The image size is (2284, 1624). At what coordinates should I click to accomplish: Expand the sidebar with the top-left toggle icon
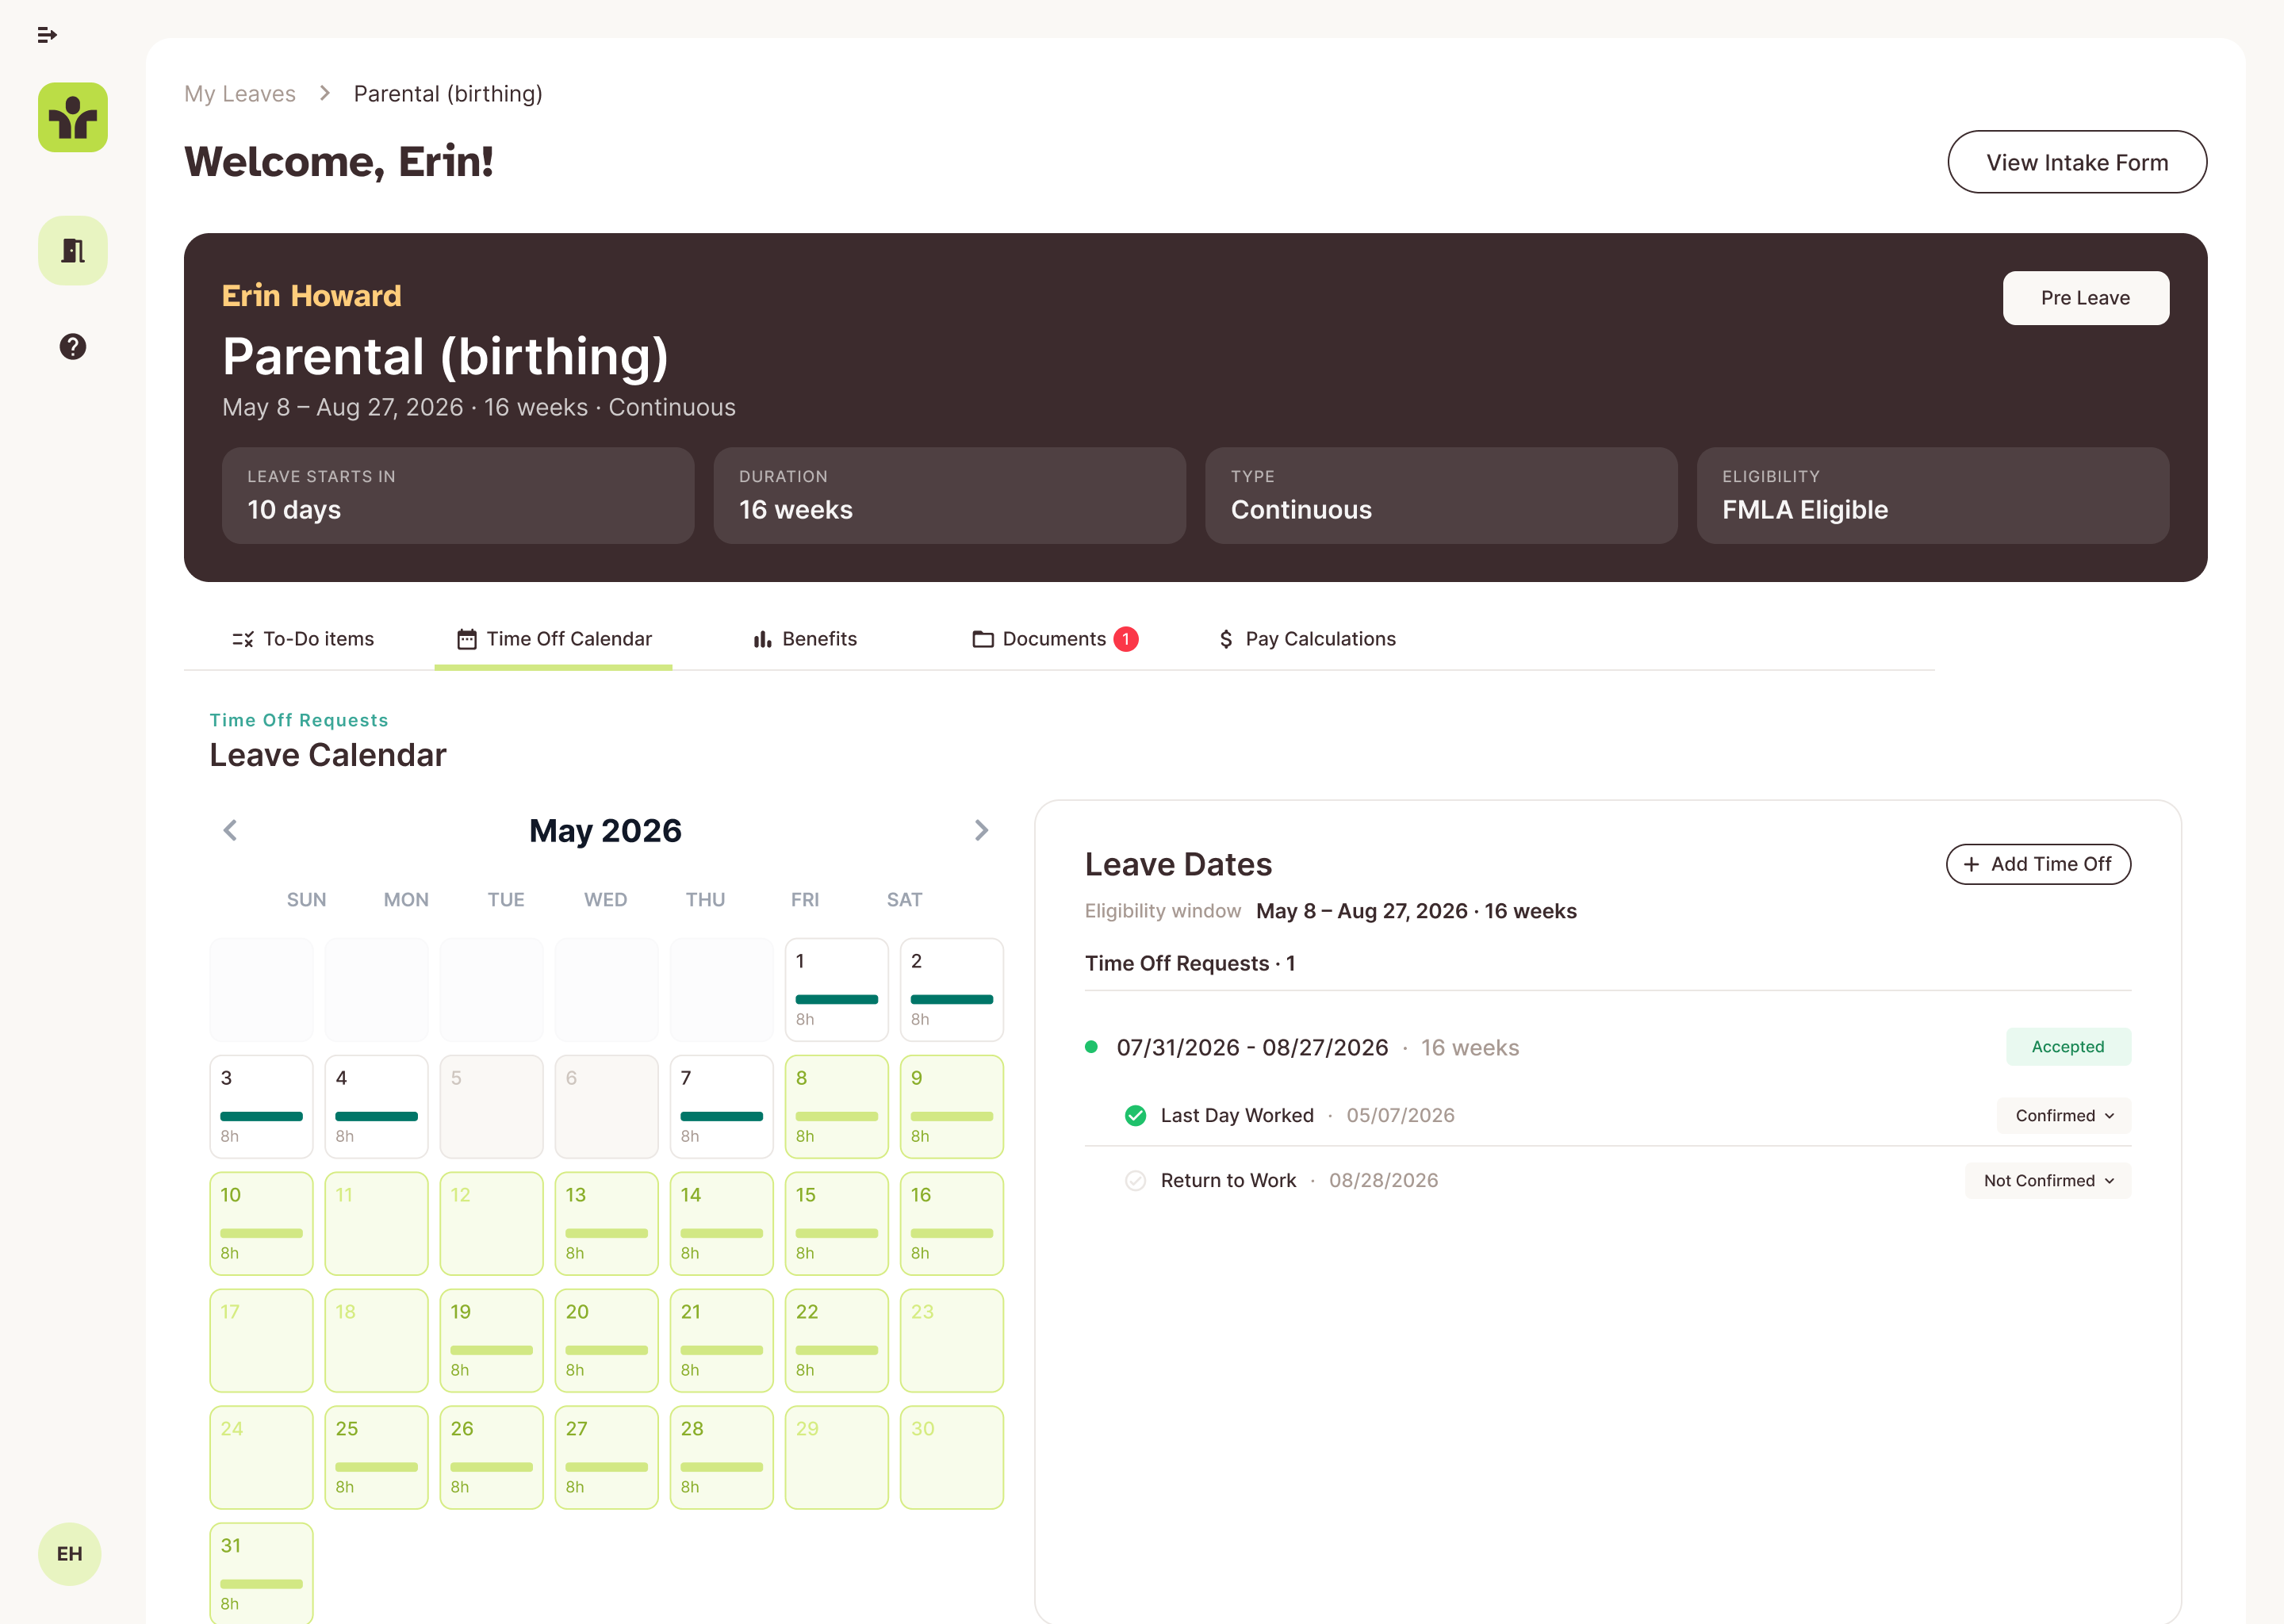point(47,35)
